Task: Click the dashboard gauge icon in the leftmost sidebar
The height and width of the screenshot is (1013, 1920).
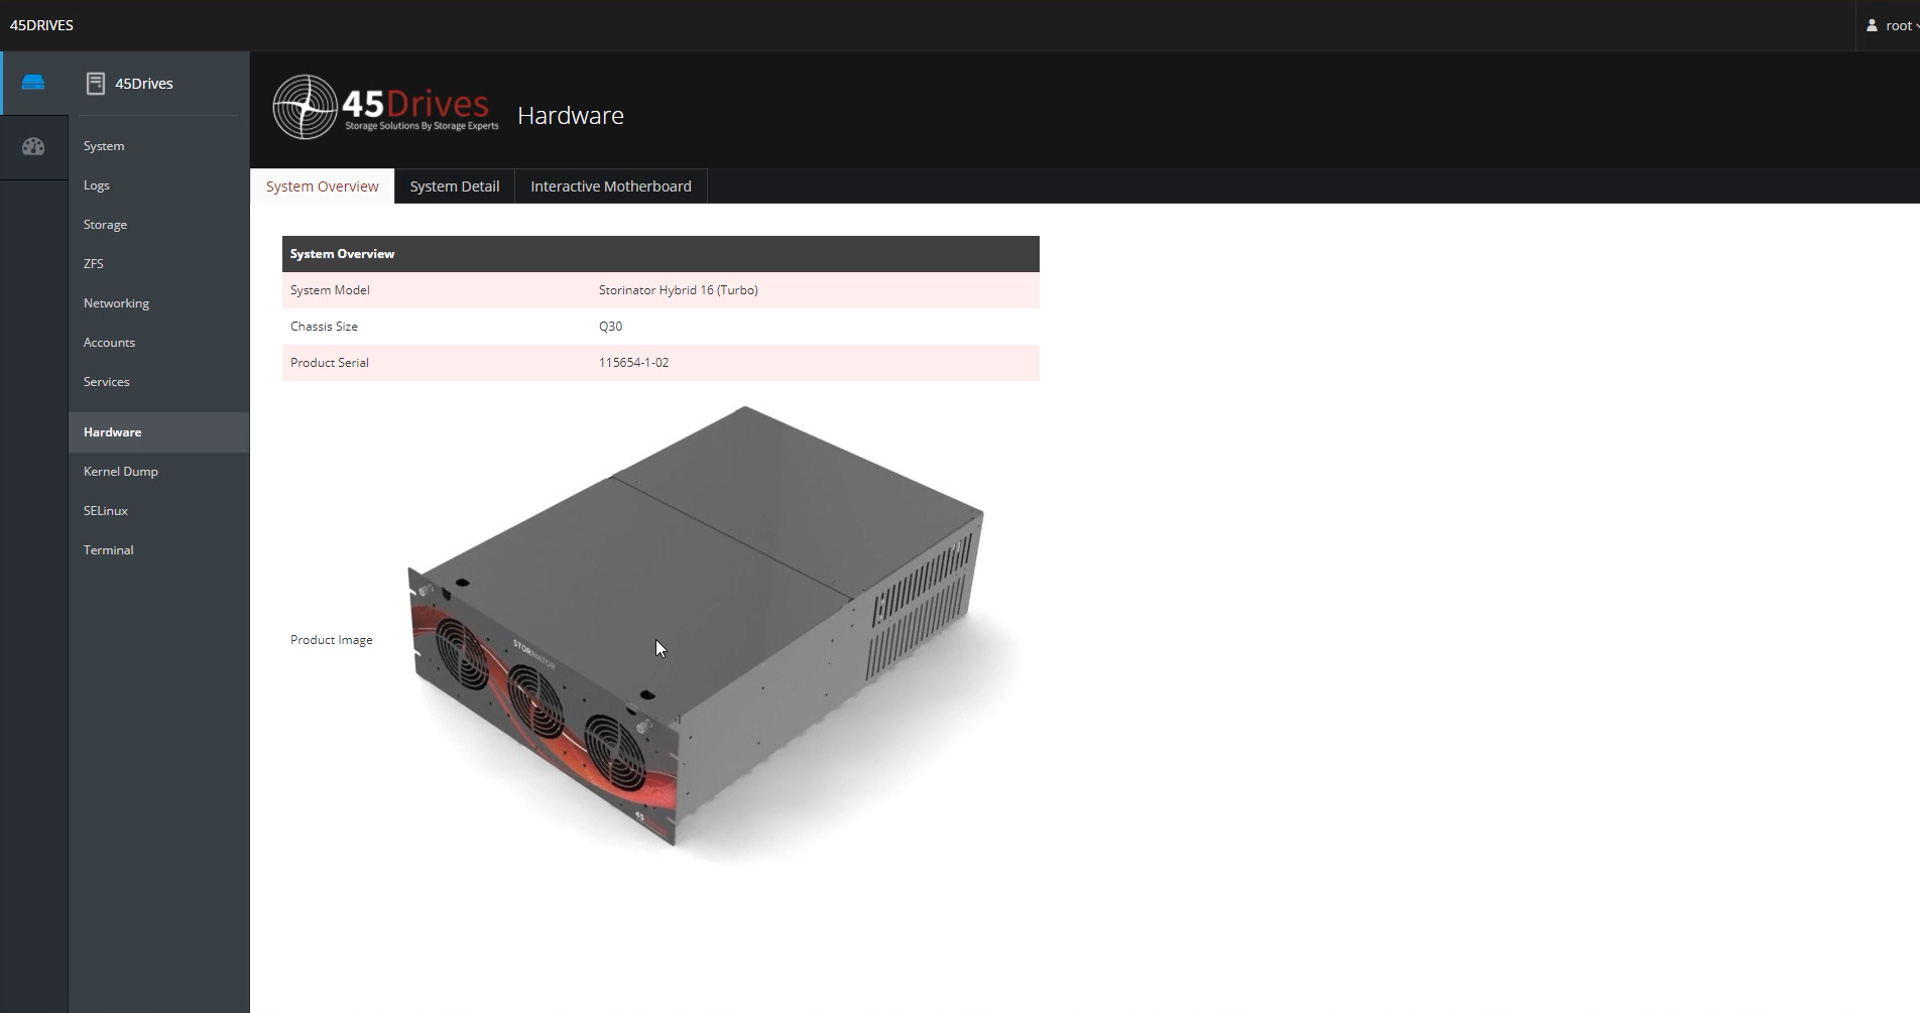Action: [33, 146]
